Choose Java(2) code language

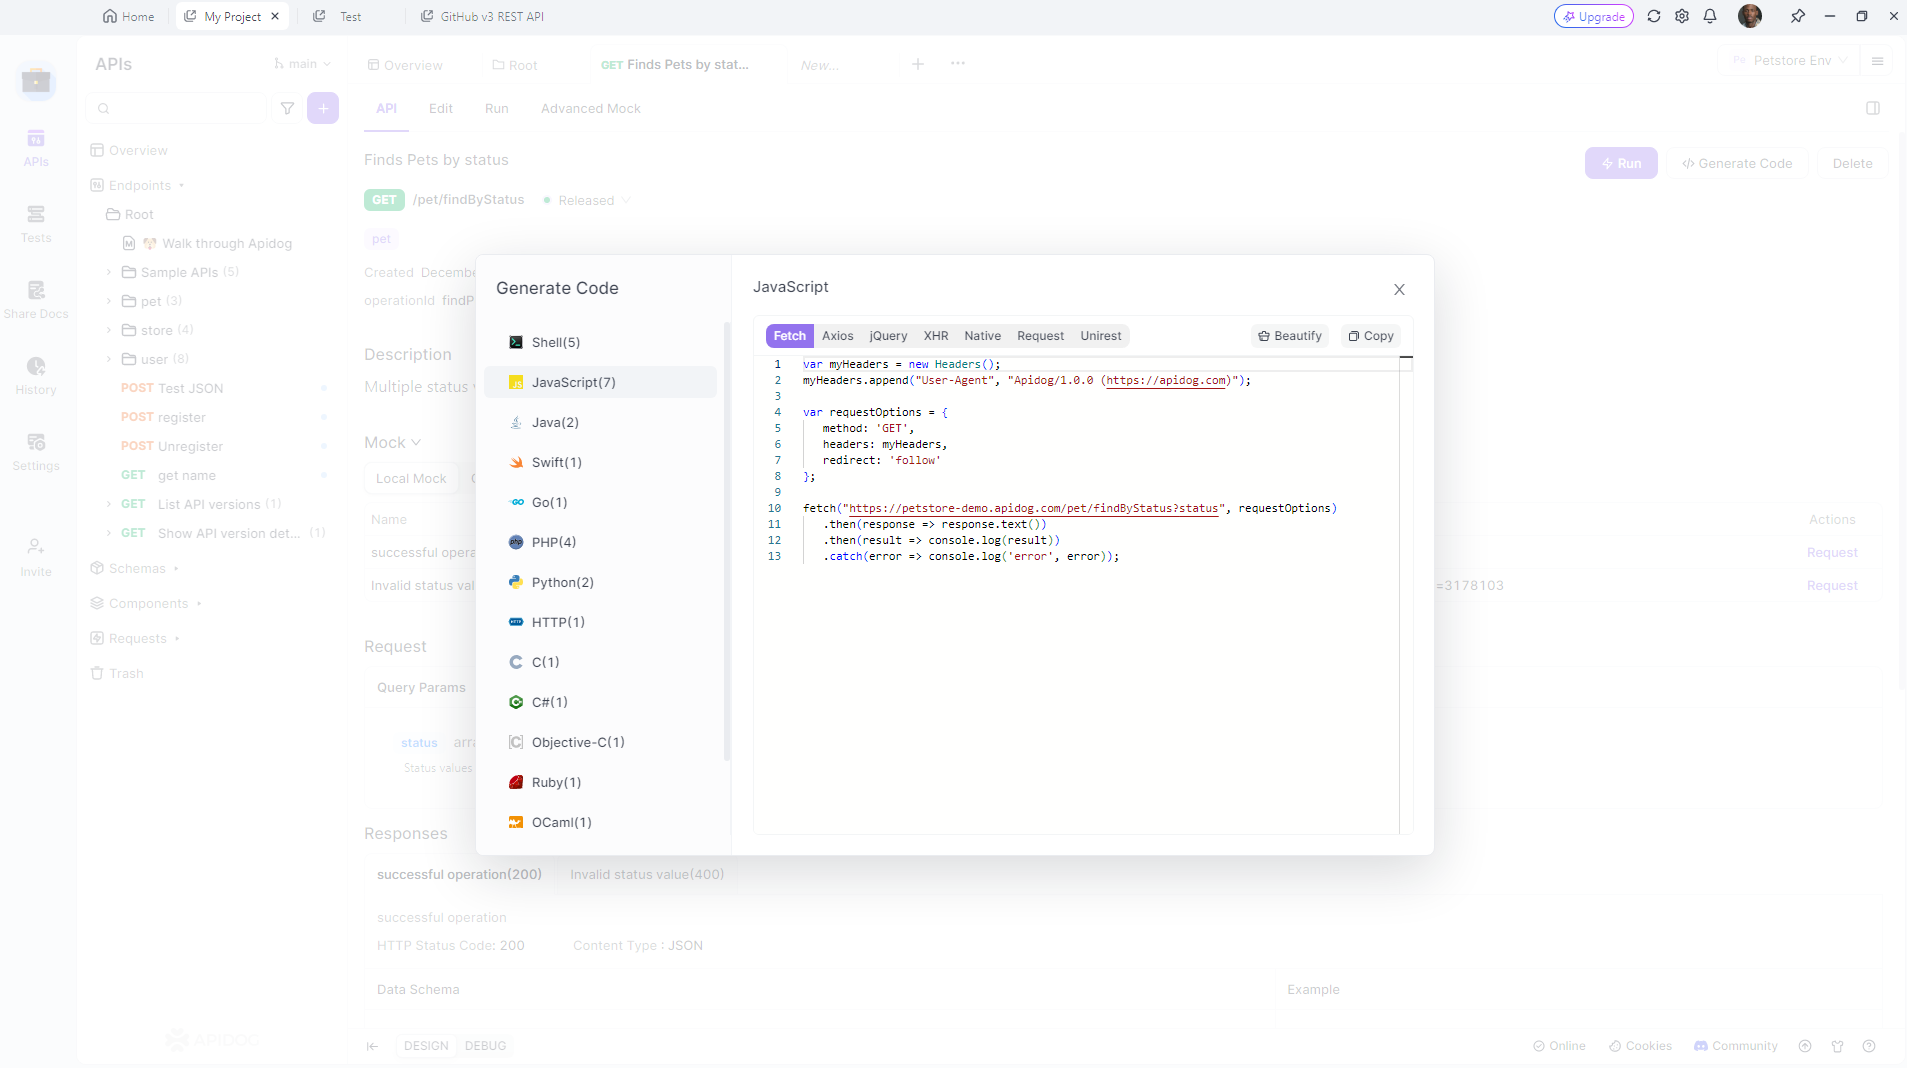(x=600, y=422)
